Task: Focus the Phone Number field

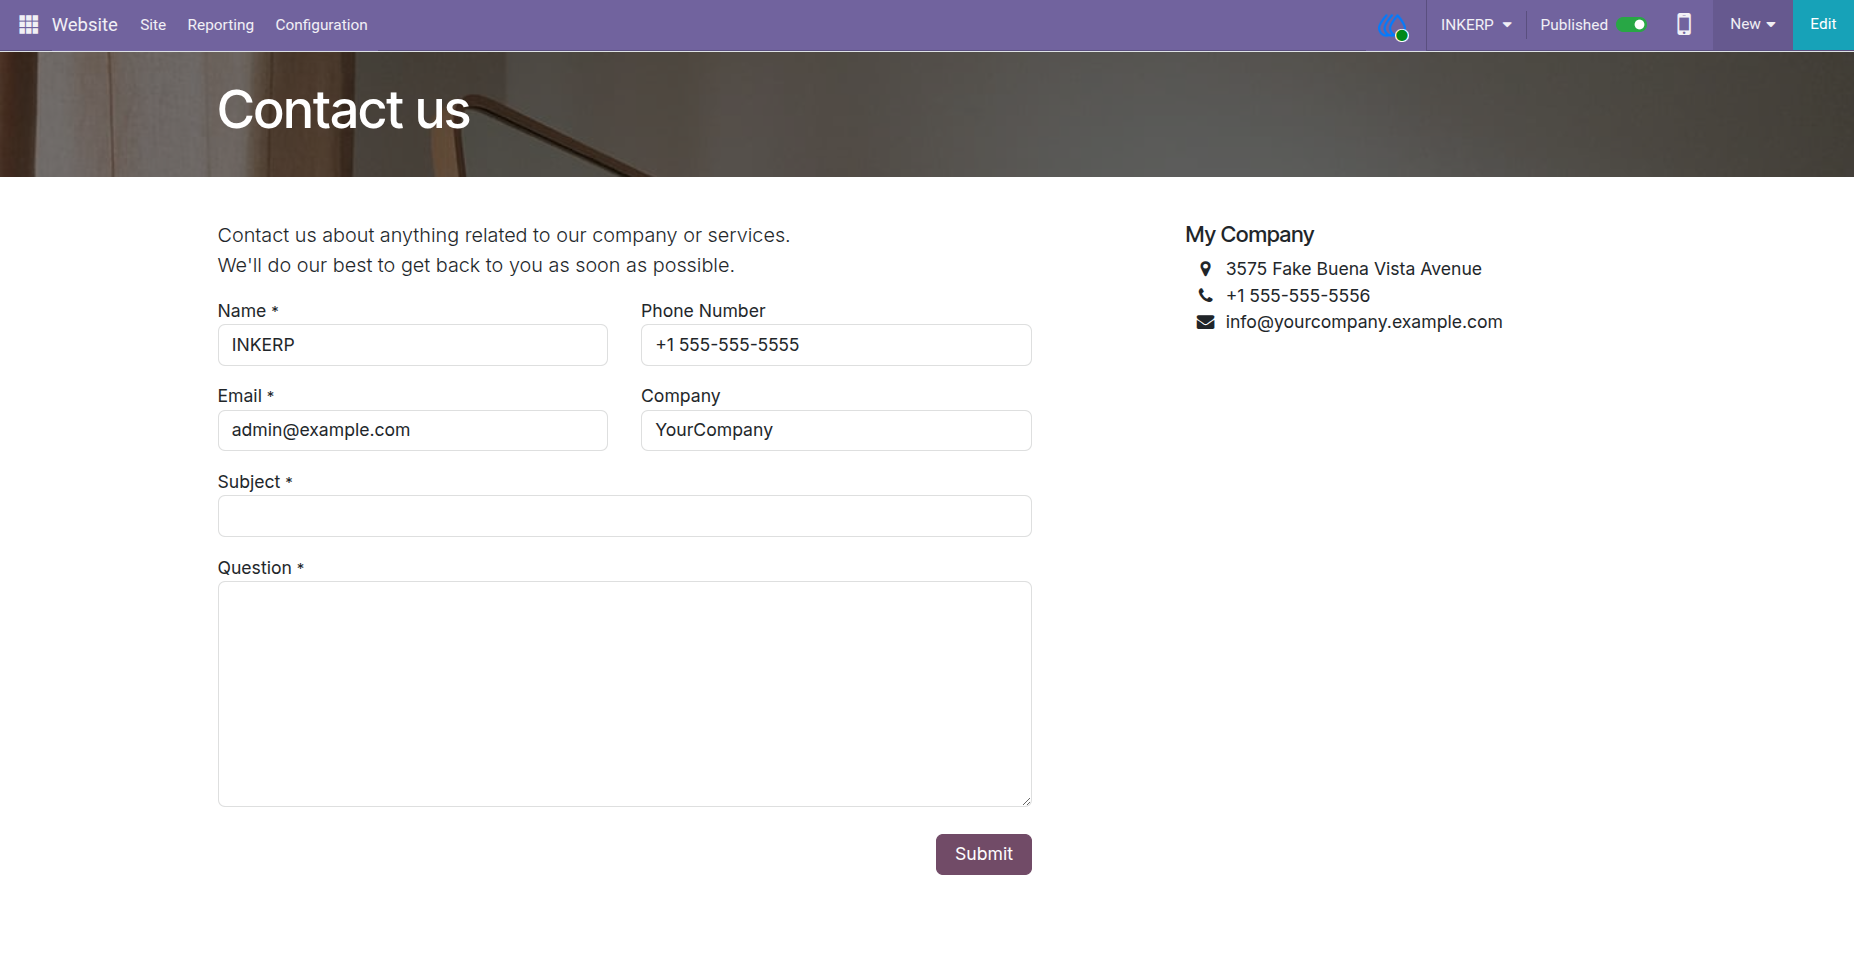Action: (836, 345)
